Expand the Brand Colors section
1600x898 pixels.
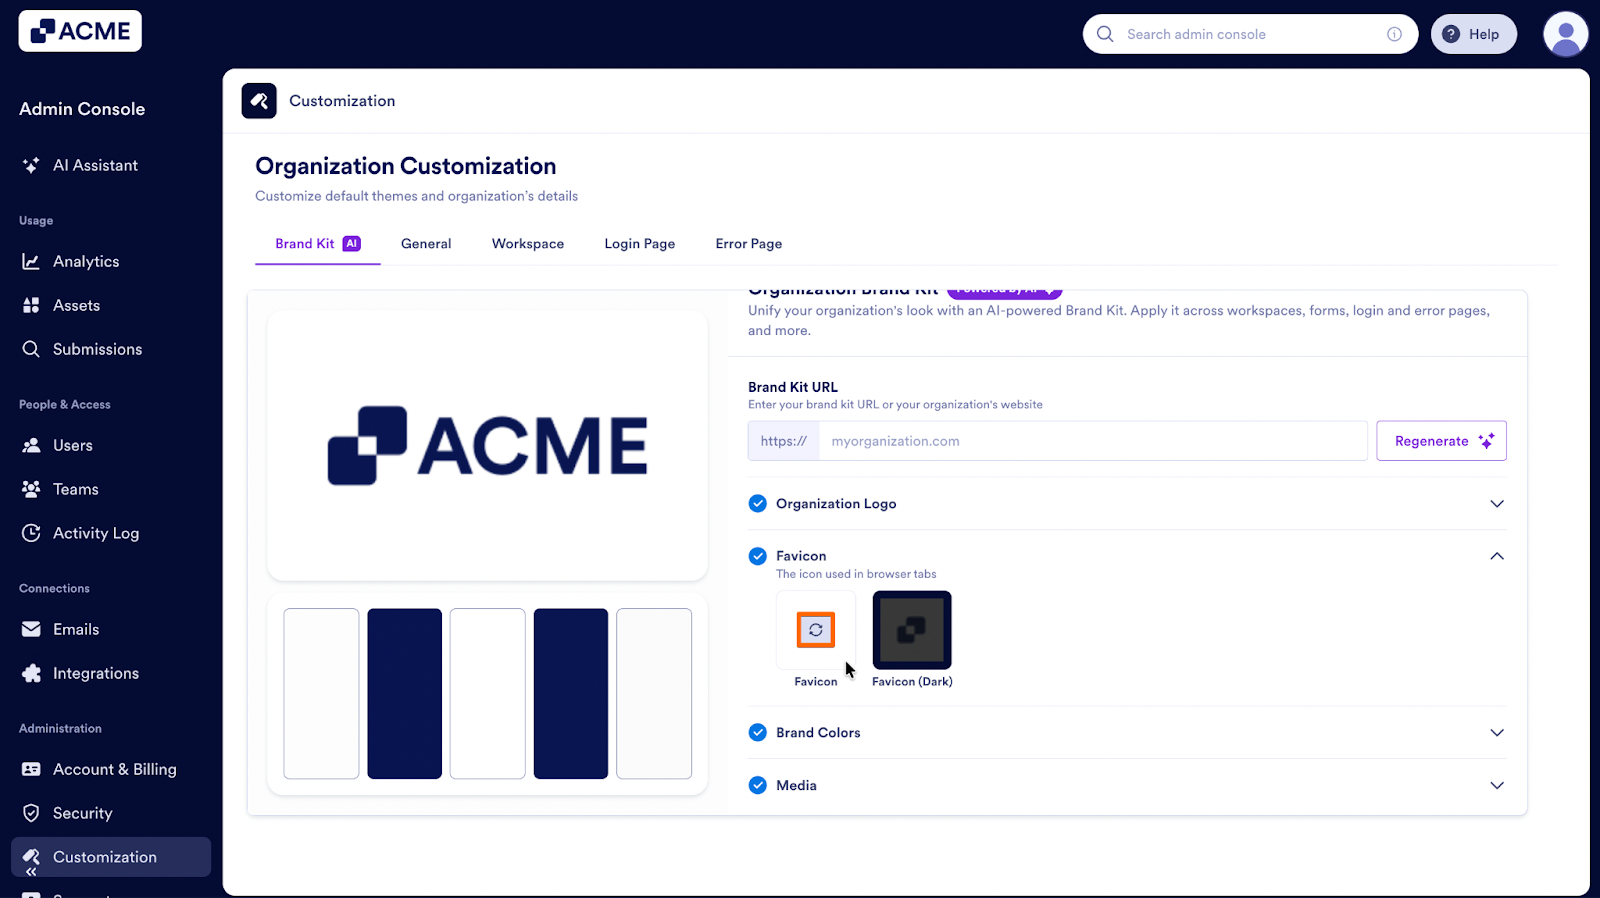(x=1497, y=732)
